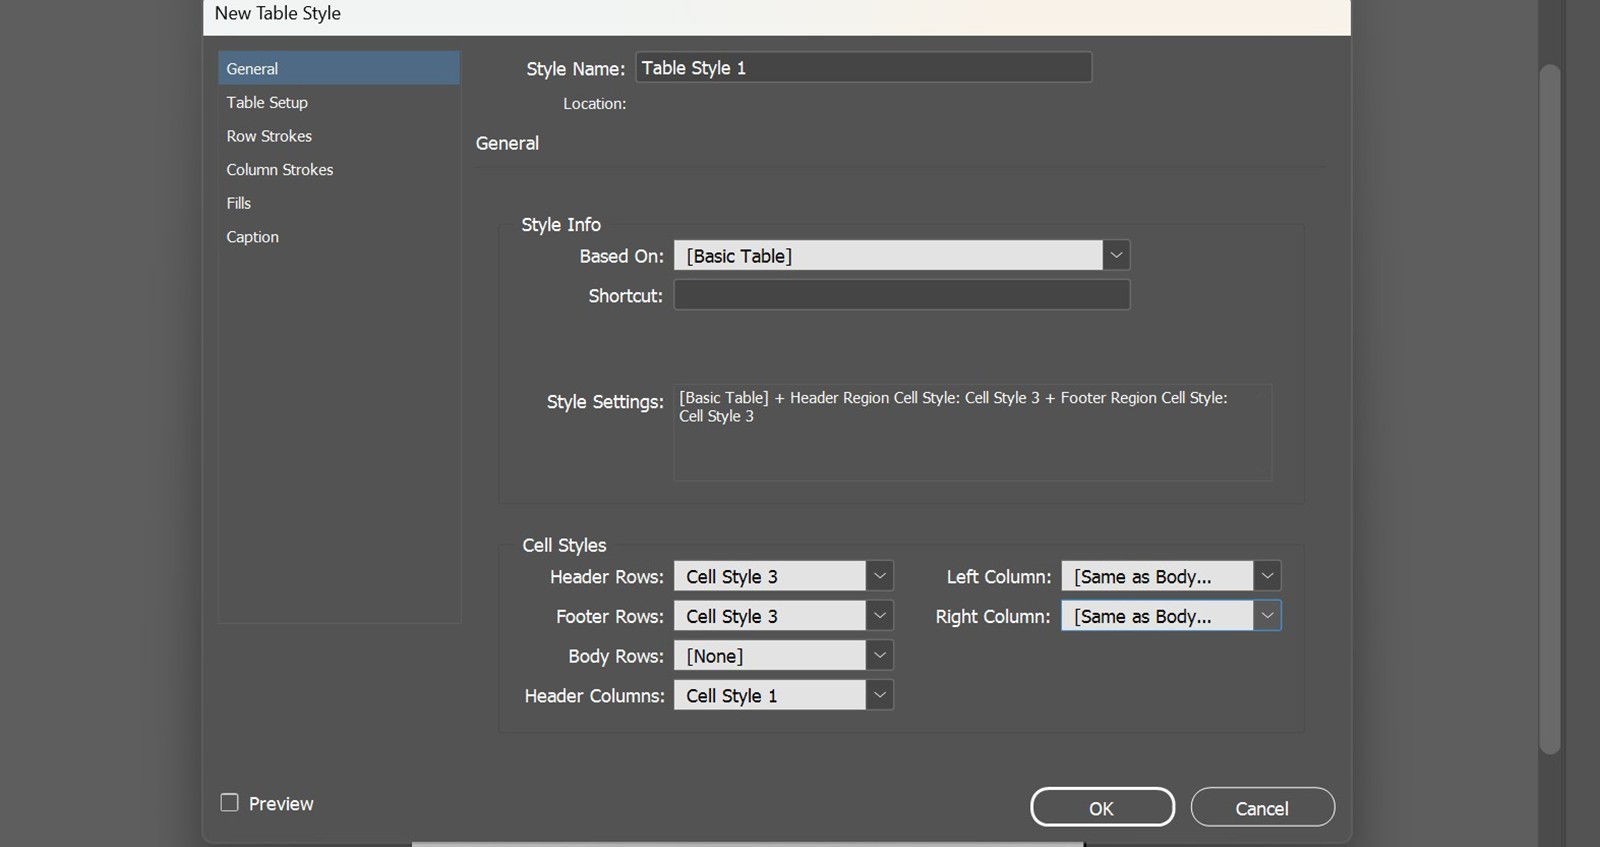Expand the Left Column cell style dropdown
1600x847 pixels.
coord(1267,576)
